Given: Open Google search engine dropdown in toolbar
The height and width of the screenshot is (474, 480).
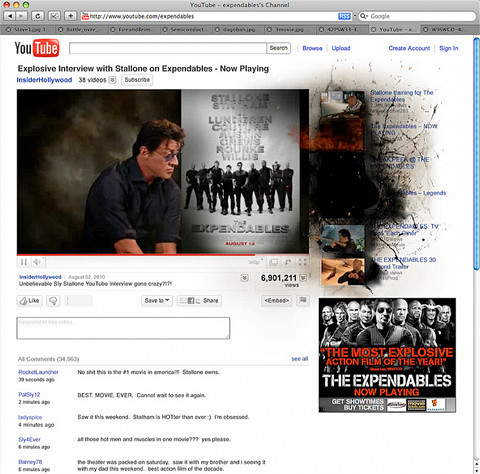Looking at the screenshot, I should click(x=364, y=16).
